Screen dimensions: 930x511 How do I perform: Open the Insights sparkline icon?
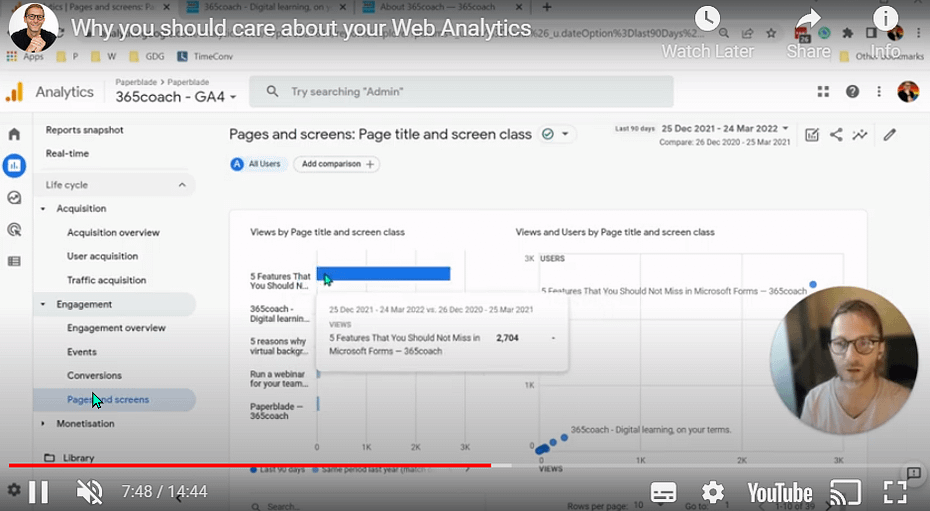(859, 135)
